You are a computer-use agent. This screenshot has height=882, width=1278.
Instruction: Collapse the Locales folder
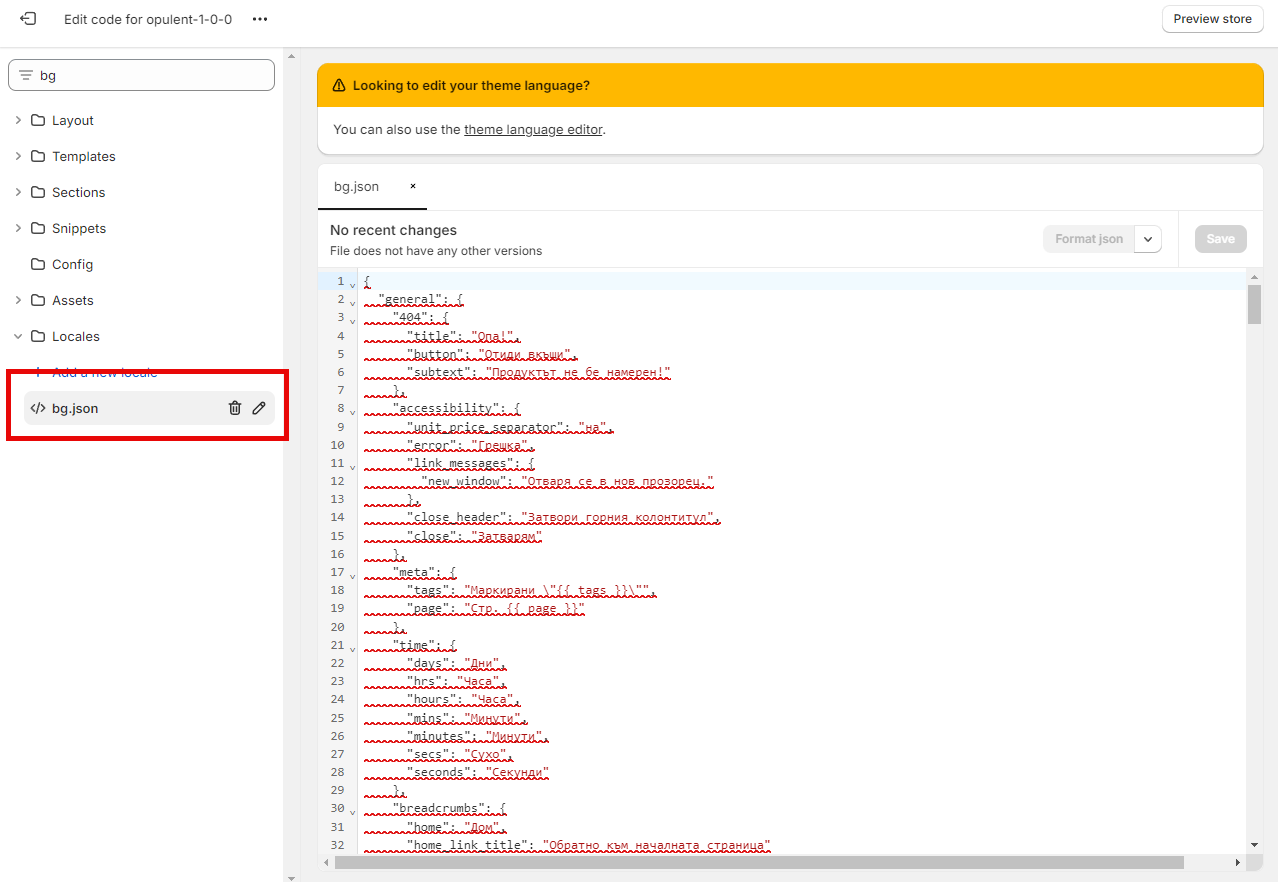click(18, 336)
